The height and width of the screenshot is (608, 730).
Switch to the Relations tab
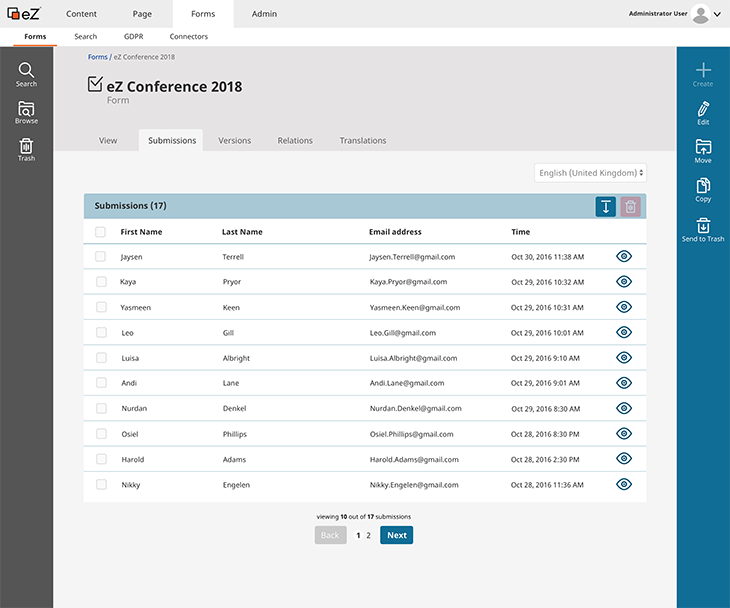[x=295, y=140]
